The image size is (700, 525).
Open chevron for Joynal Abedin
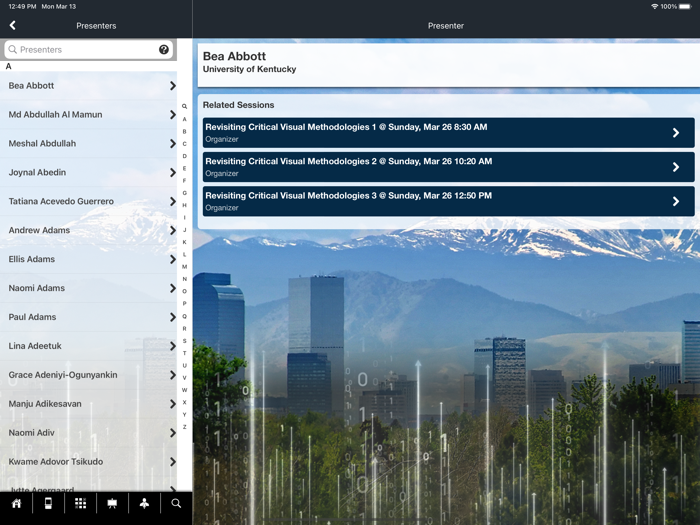[x=173, y=172]
